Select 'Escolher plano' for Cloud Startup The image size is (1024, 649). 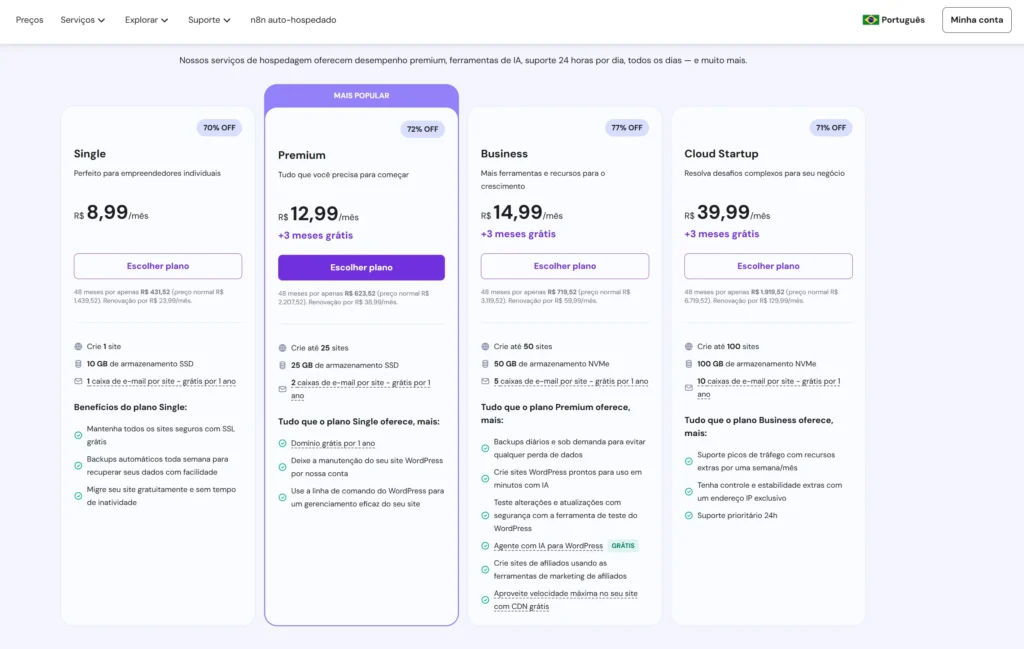768,266
